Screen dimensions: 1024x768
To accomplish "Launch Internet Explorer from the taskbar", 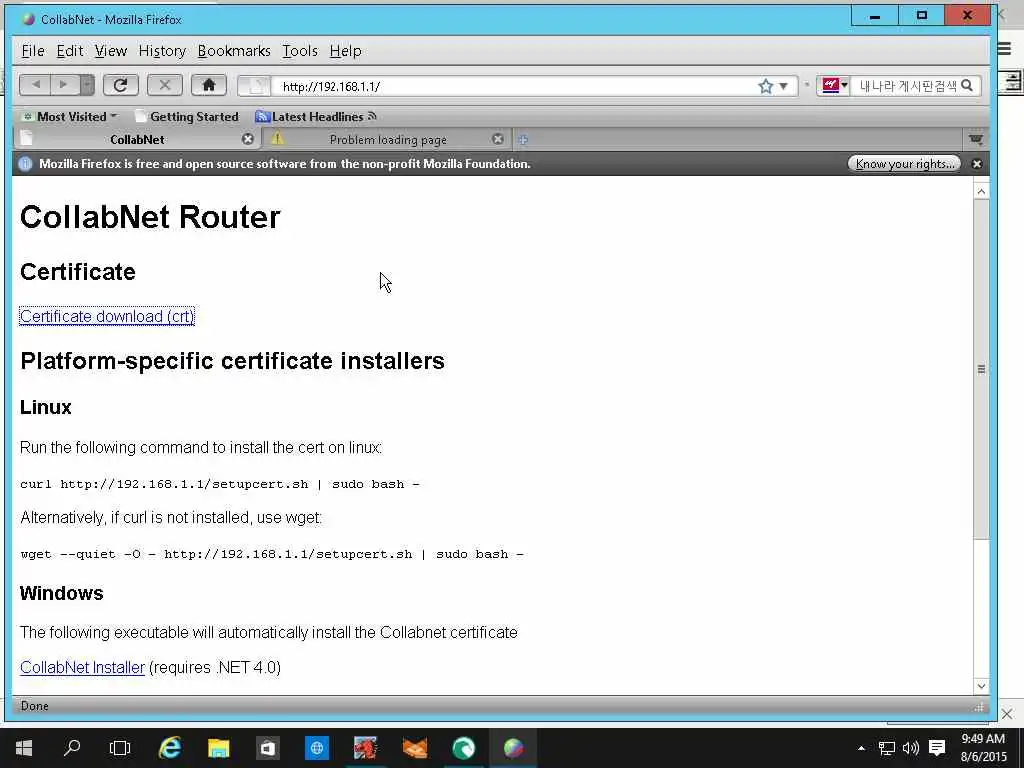I will (x=170, y=748).
